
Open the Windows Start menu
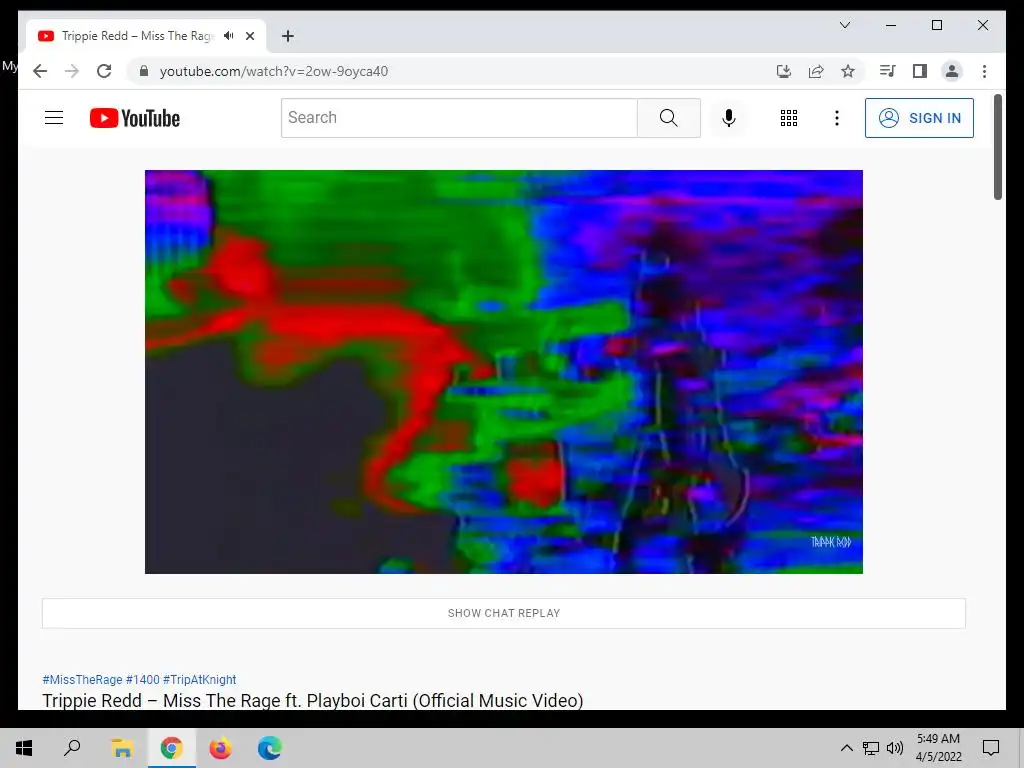click(x=24, y=748)
